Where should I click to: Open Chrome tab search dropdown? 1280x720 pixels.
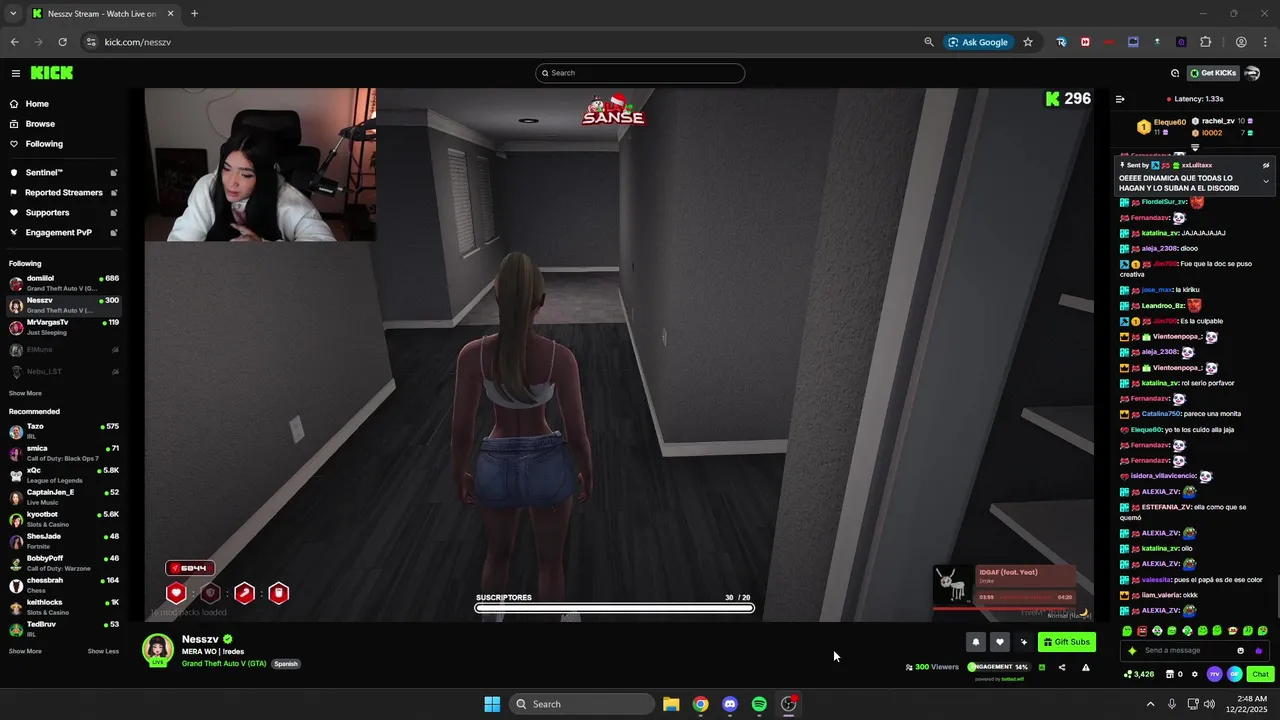pos(13,14)
